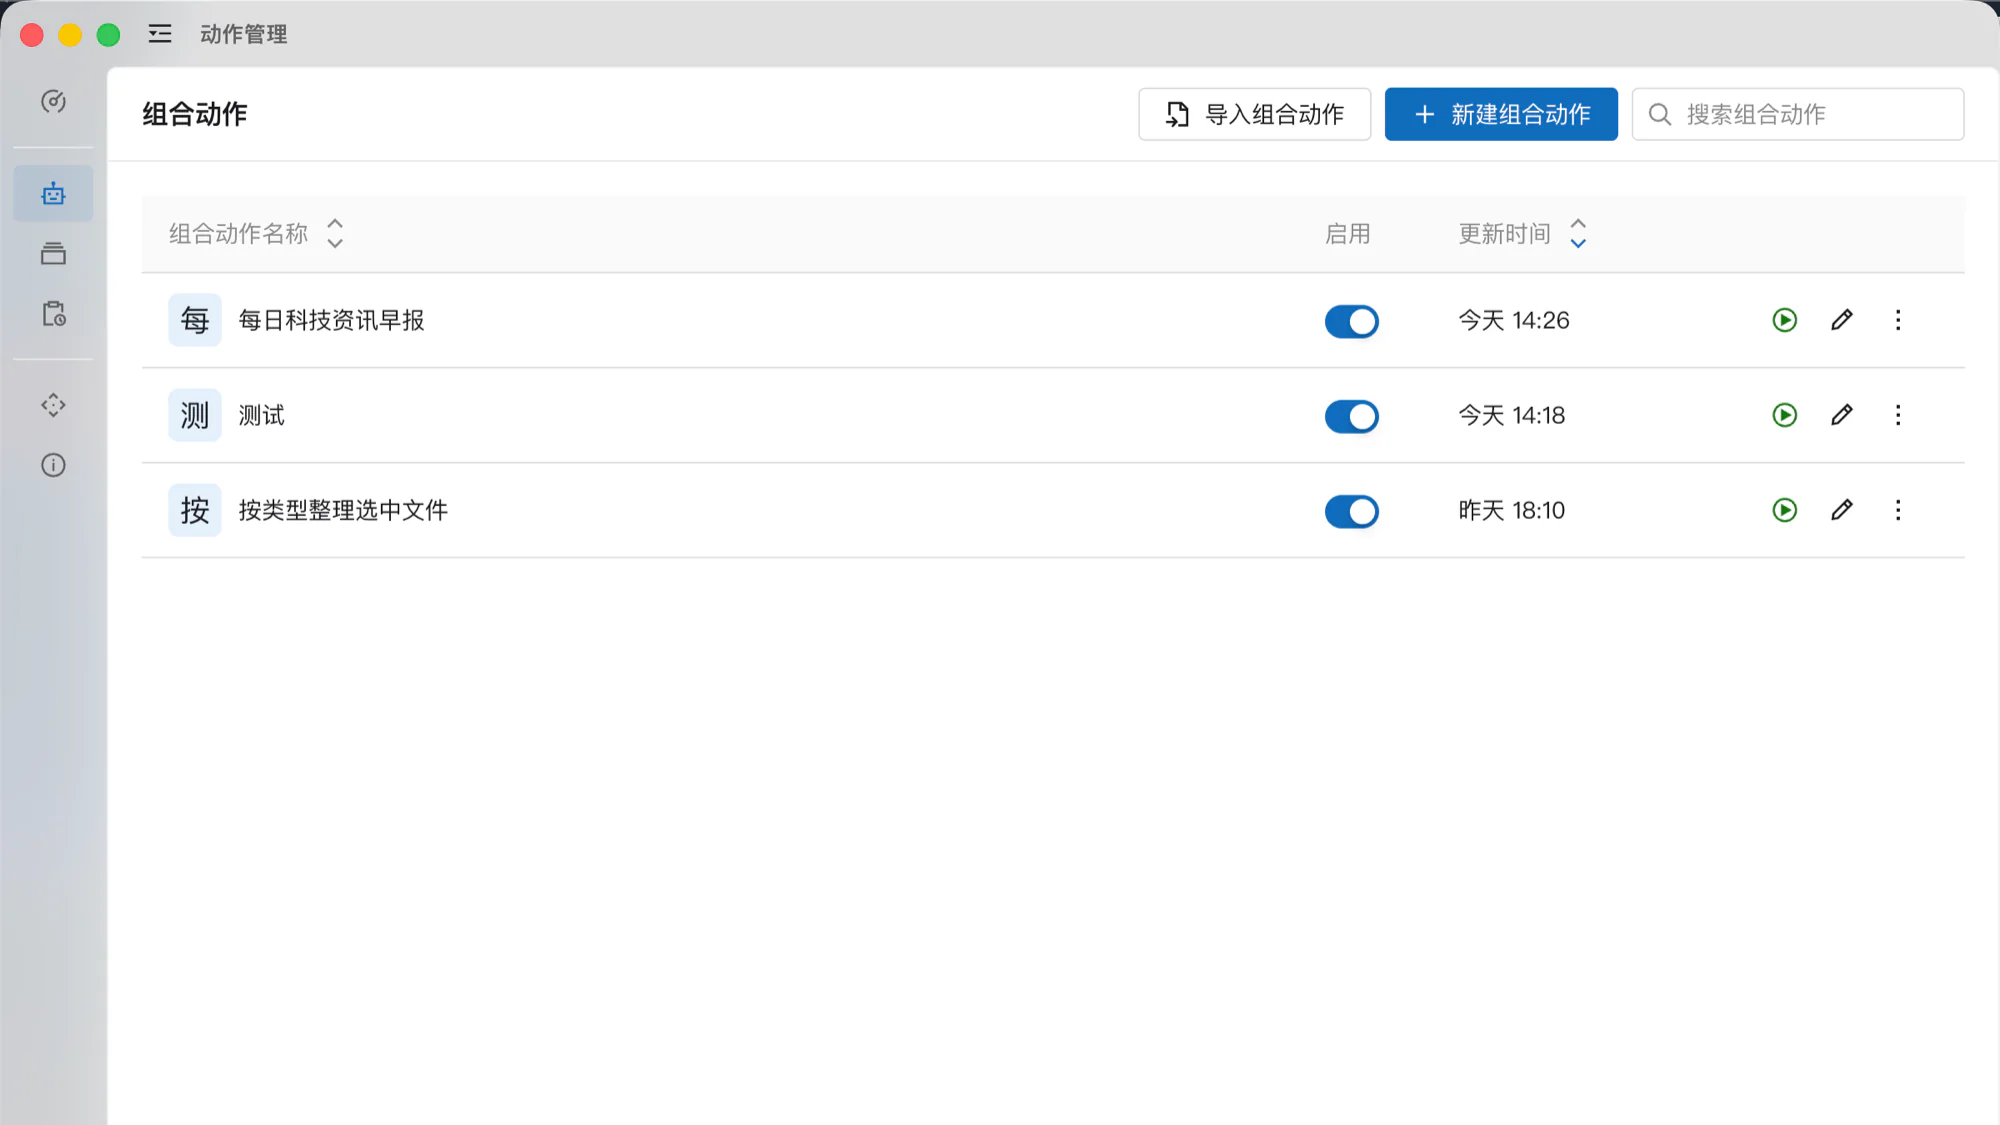Disable the 测试 enable switch
The height and width of the screenshot is (1125, 2000).
point(1352,416)
